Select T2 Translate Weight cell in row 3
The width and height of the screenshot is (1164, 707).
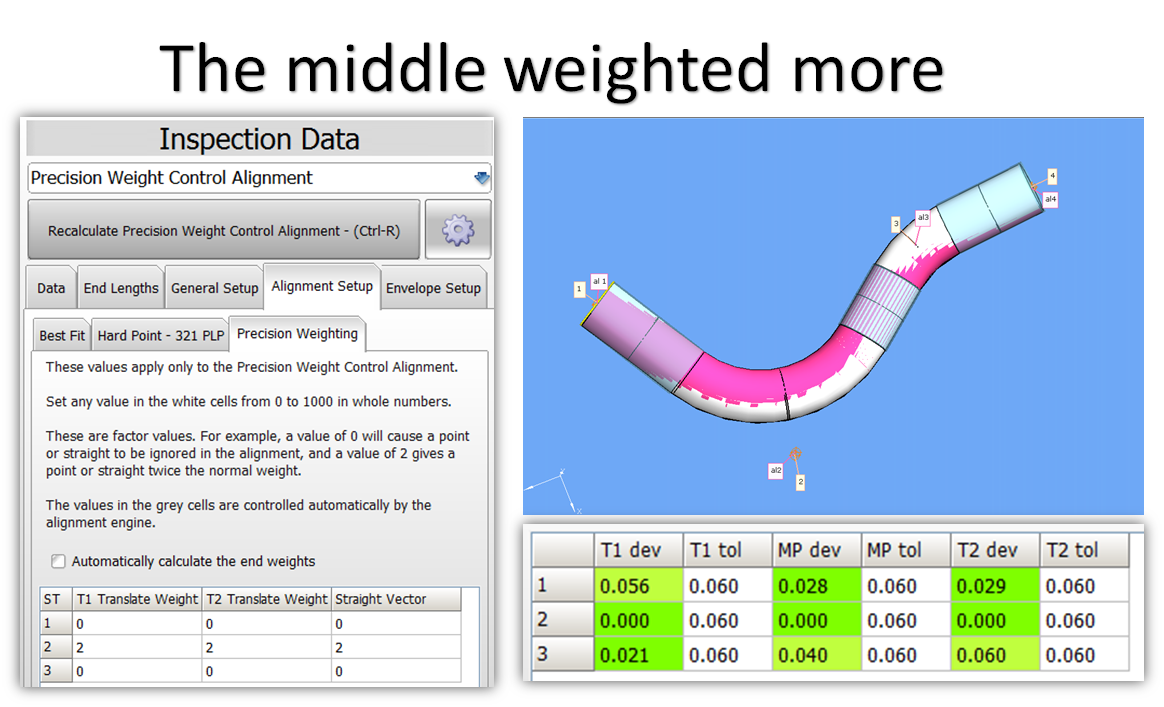(x=266, y=671)
